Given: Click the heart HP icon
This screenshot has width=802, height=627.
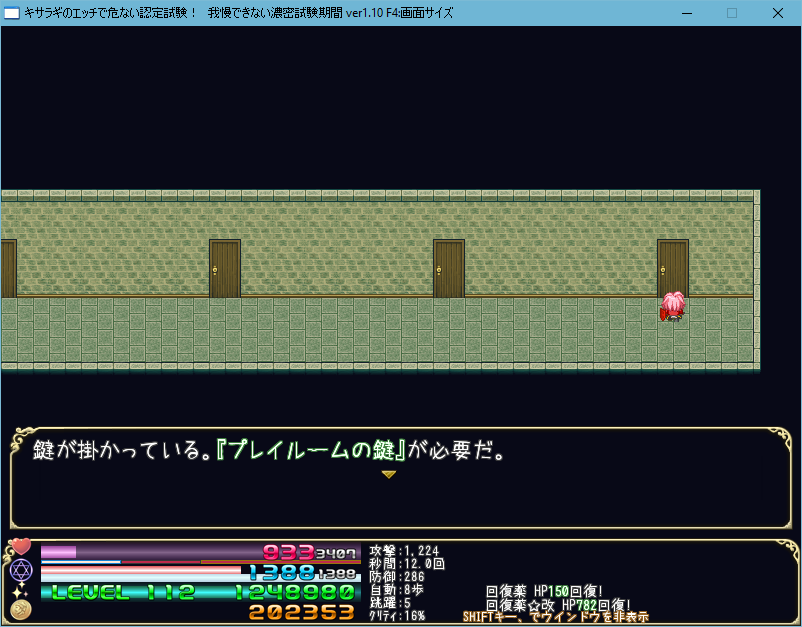Looking at the screenshot, I should (x=20, y=548).
